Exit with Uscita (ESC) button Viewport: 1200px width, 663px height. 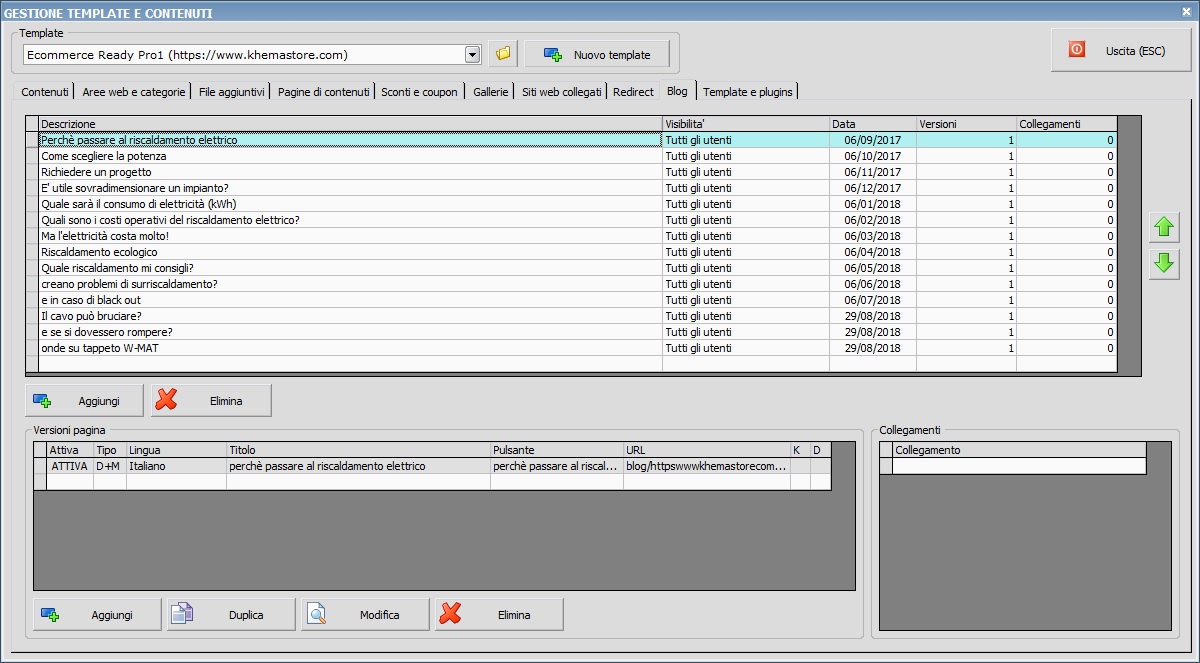(1120, 50)
